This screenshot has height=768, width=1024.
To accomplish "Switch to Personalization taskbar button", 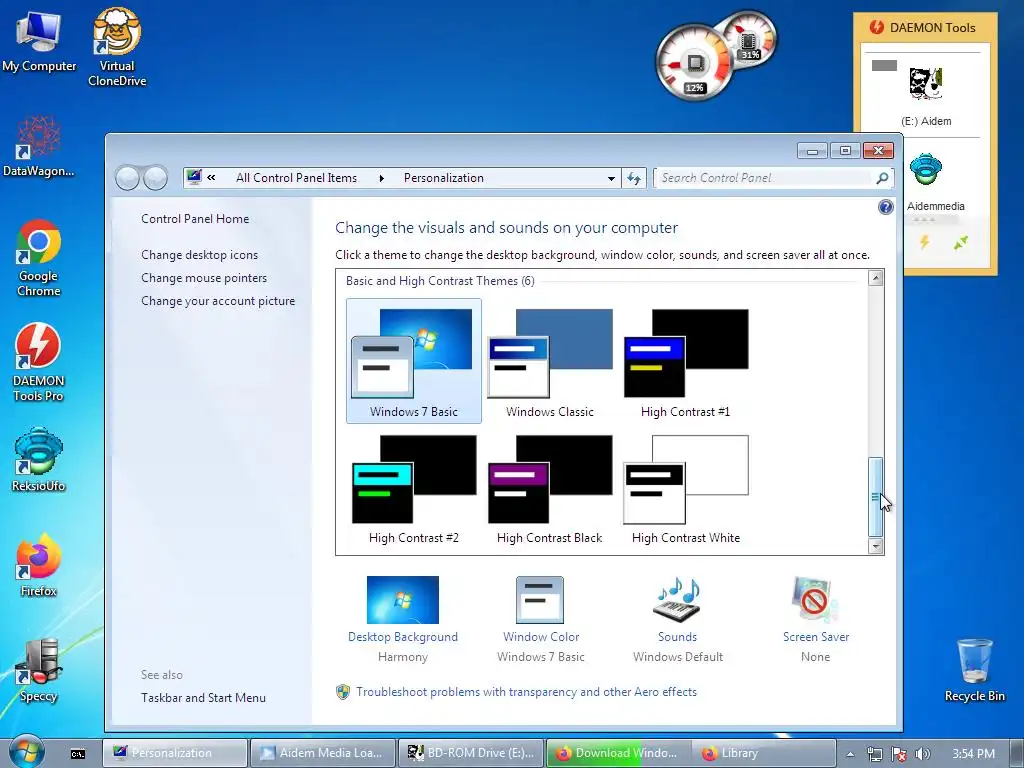I will coord(174,753).
